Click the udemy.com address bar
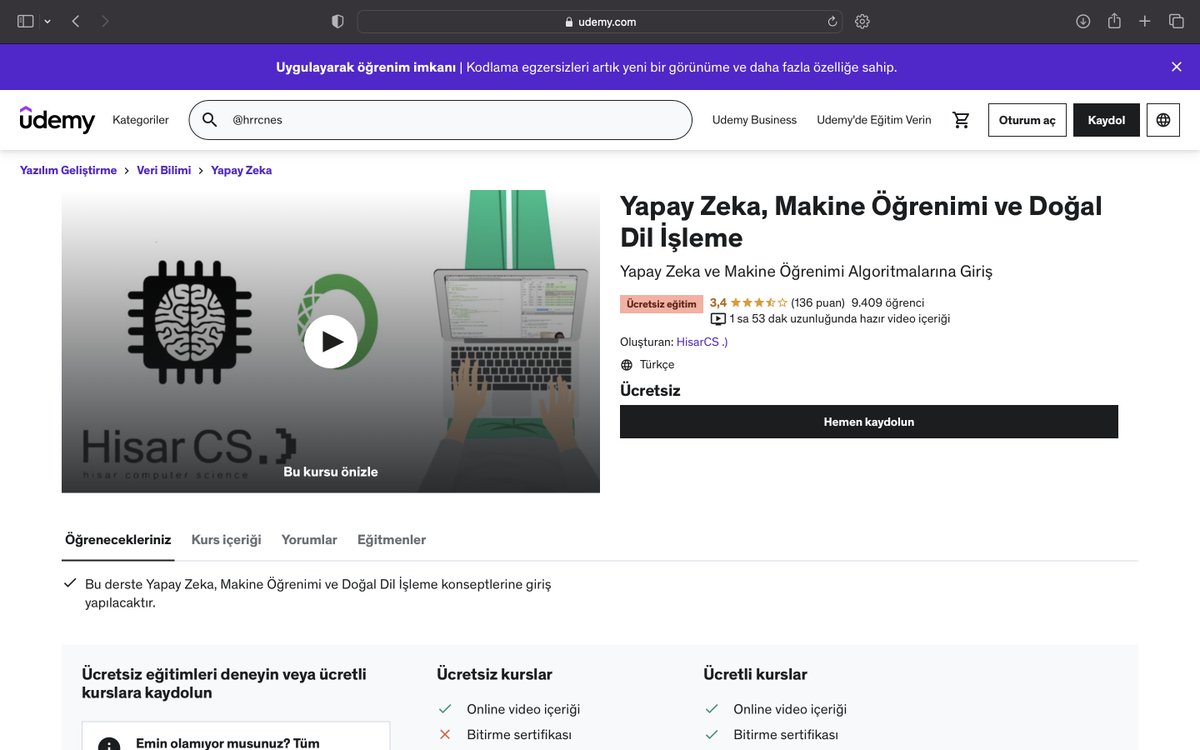This screenshot has width=1200, height=750. tap(599, 21)
